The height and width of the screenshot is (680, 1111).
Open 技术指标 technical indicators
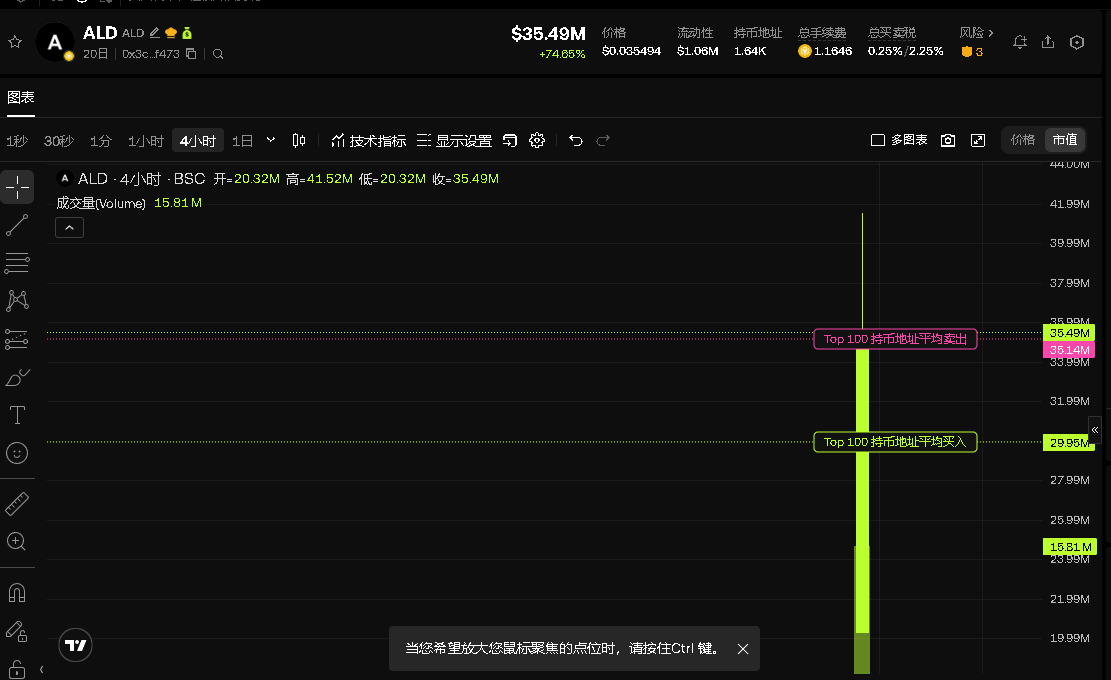pos(368,140)
